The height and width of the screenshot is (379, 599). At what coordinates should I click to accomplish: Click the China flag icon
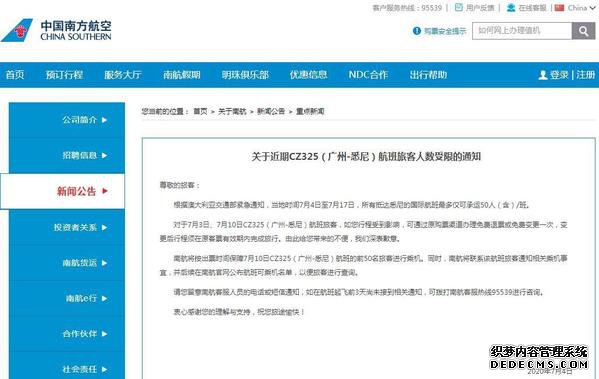559,8
